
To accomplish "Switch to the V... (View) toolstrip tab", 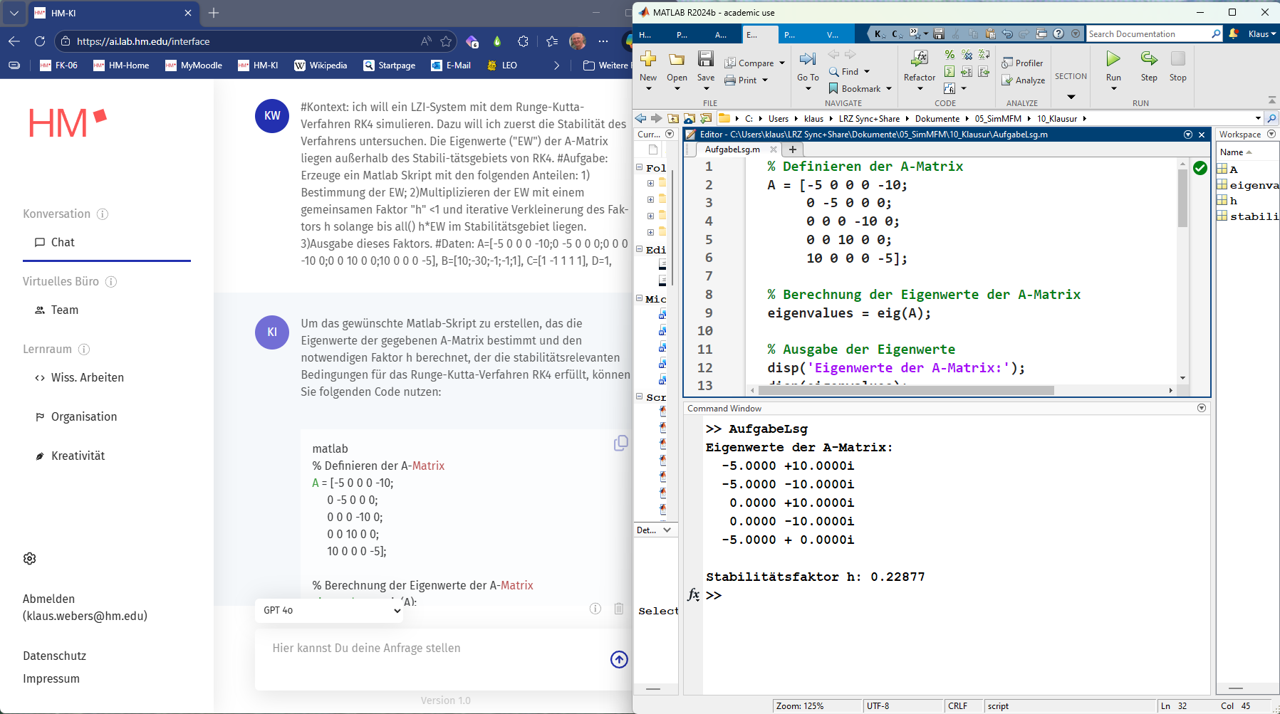I will pyautogui.click(x=830, y=34).
